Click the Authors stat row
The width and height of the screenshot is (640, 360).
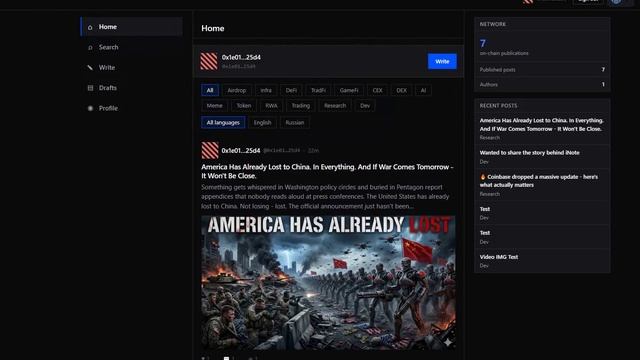click(x=542, y=84)
